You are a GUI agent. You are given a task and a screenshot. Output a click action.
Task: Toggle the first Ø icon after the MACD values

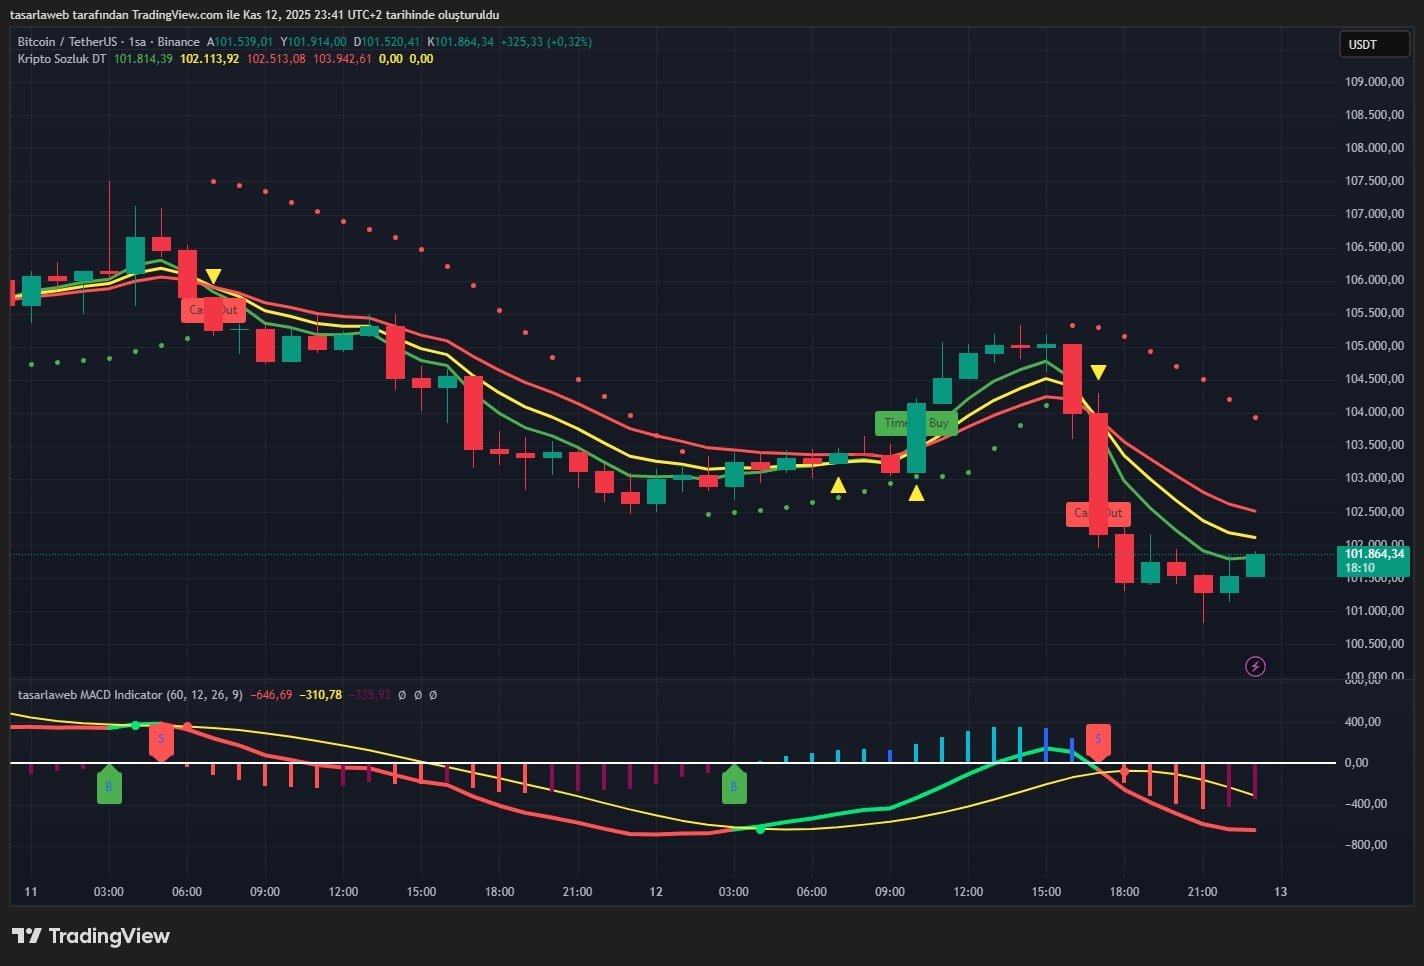coord(402,694)
